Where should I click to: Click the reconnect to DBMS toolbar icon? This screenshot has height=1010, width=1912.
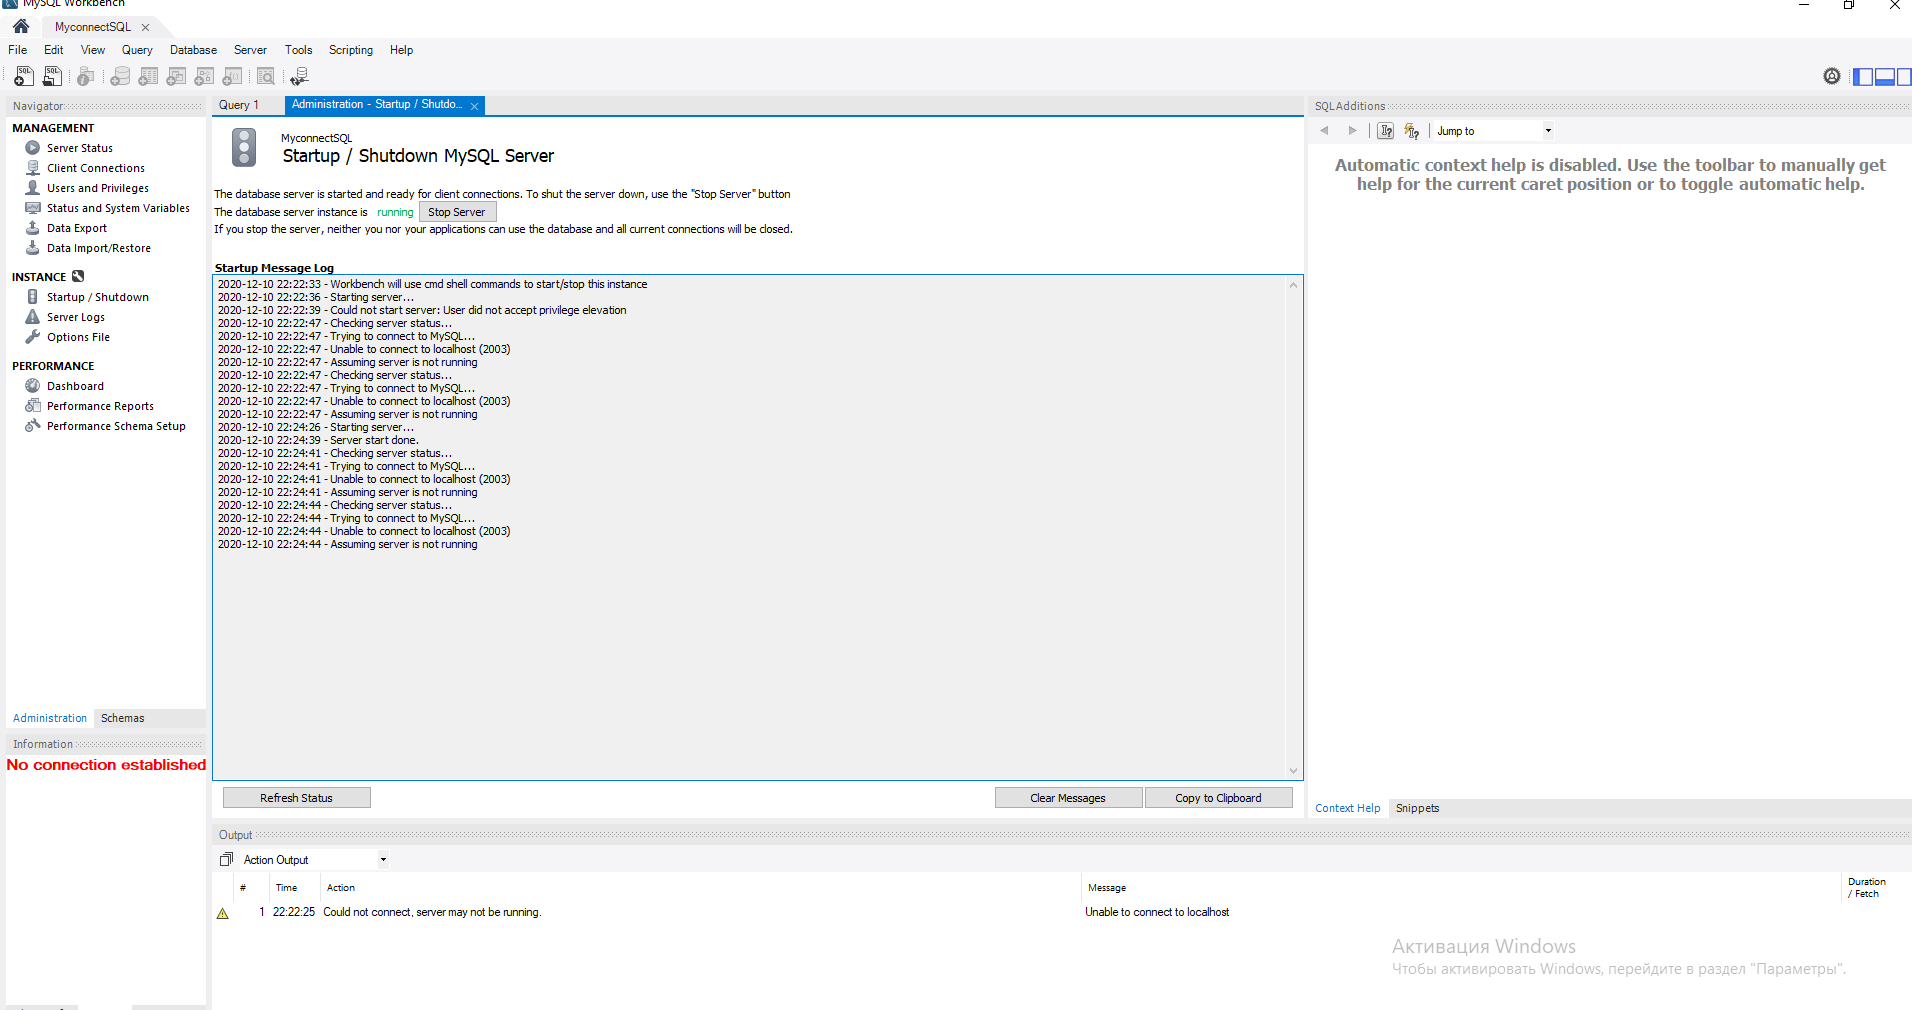[298, 76]
